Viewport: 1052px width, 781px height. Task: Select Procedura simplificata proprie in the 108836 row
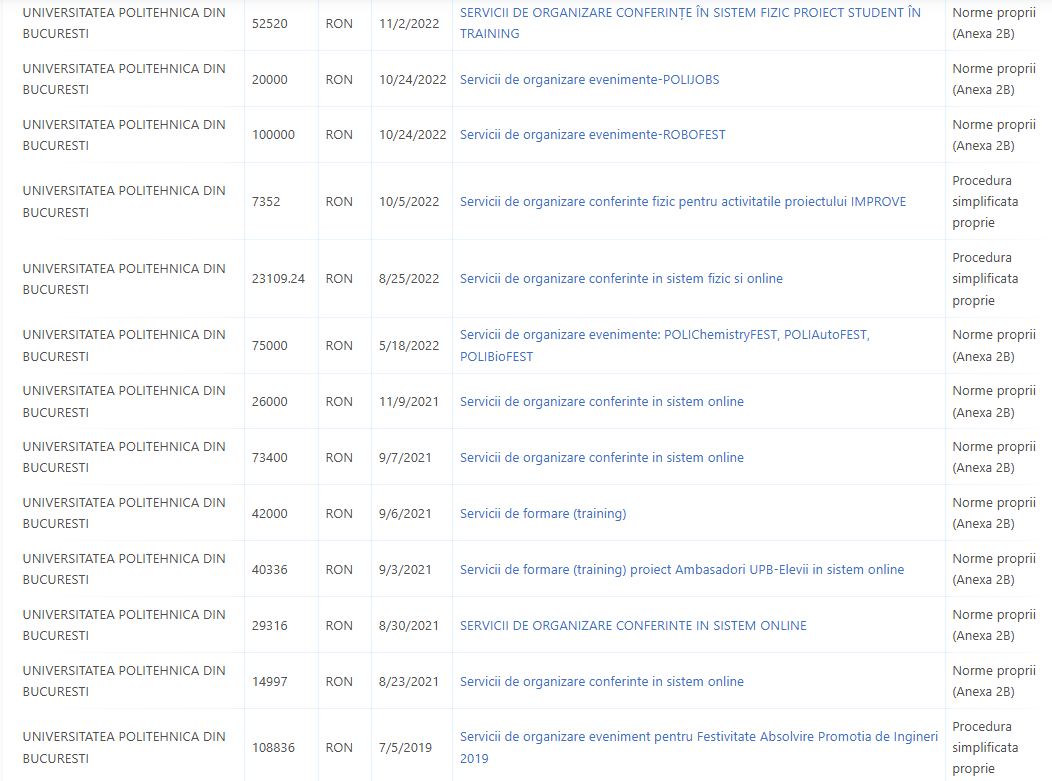click(985, 747)
